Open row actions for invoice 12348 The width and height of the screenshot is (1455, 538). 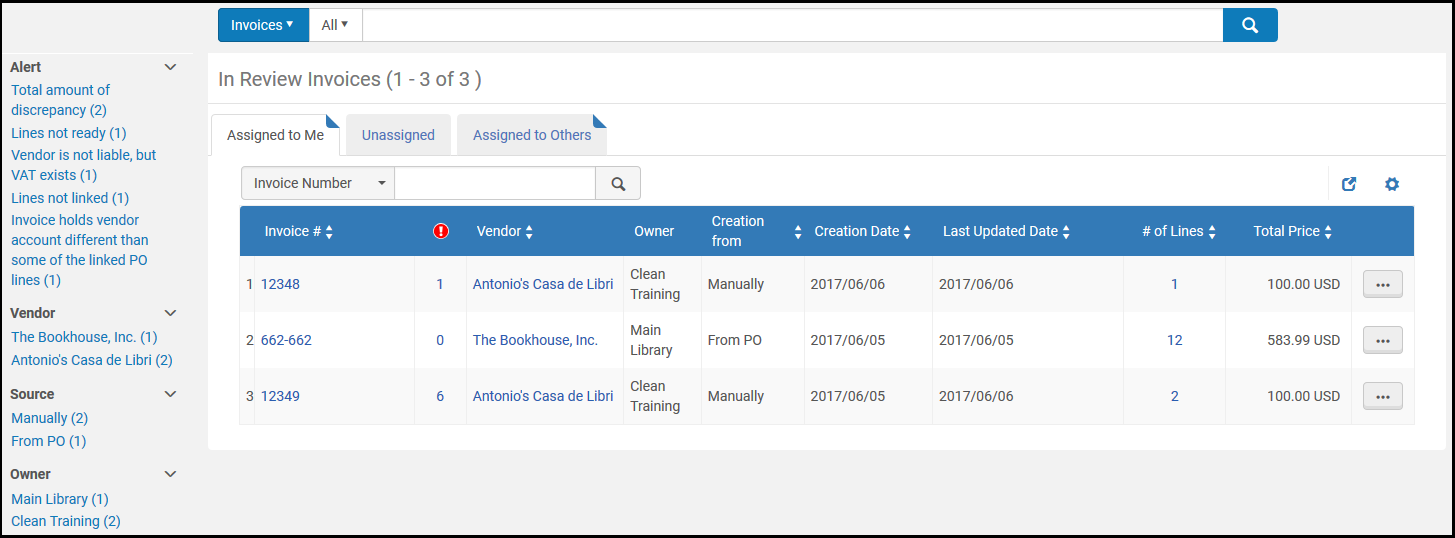(x=1382, y=284)
